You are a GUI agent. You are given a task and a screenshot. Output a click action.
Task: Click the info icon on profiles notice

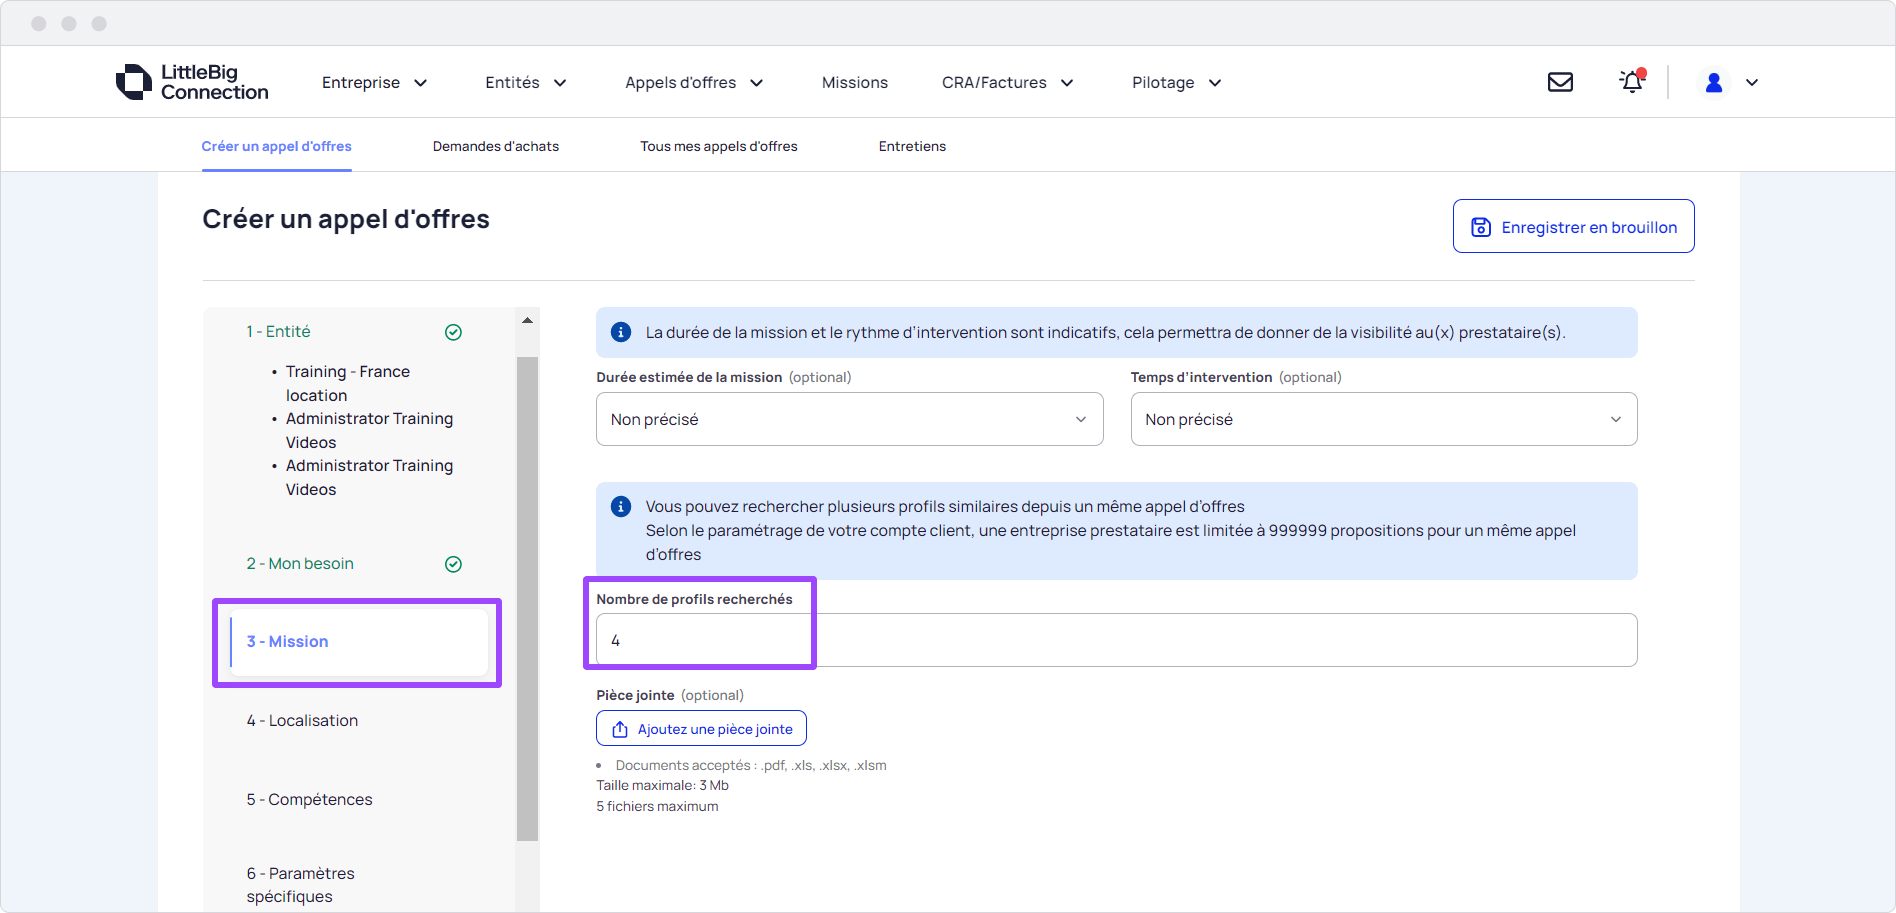pyautogui.click(x=621, y=506)
